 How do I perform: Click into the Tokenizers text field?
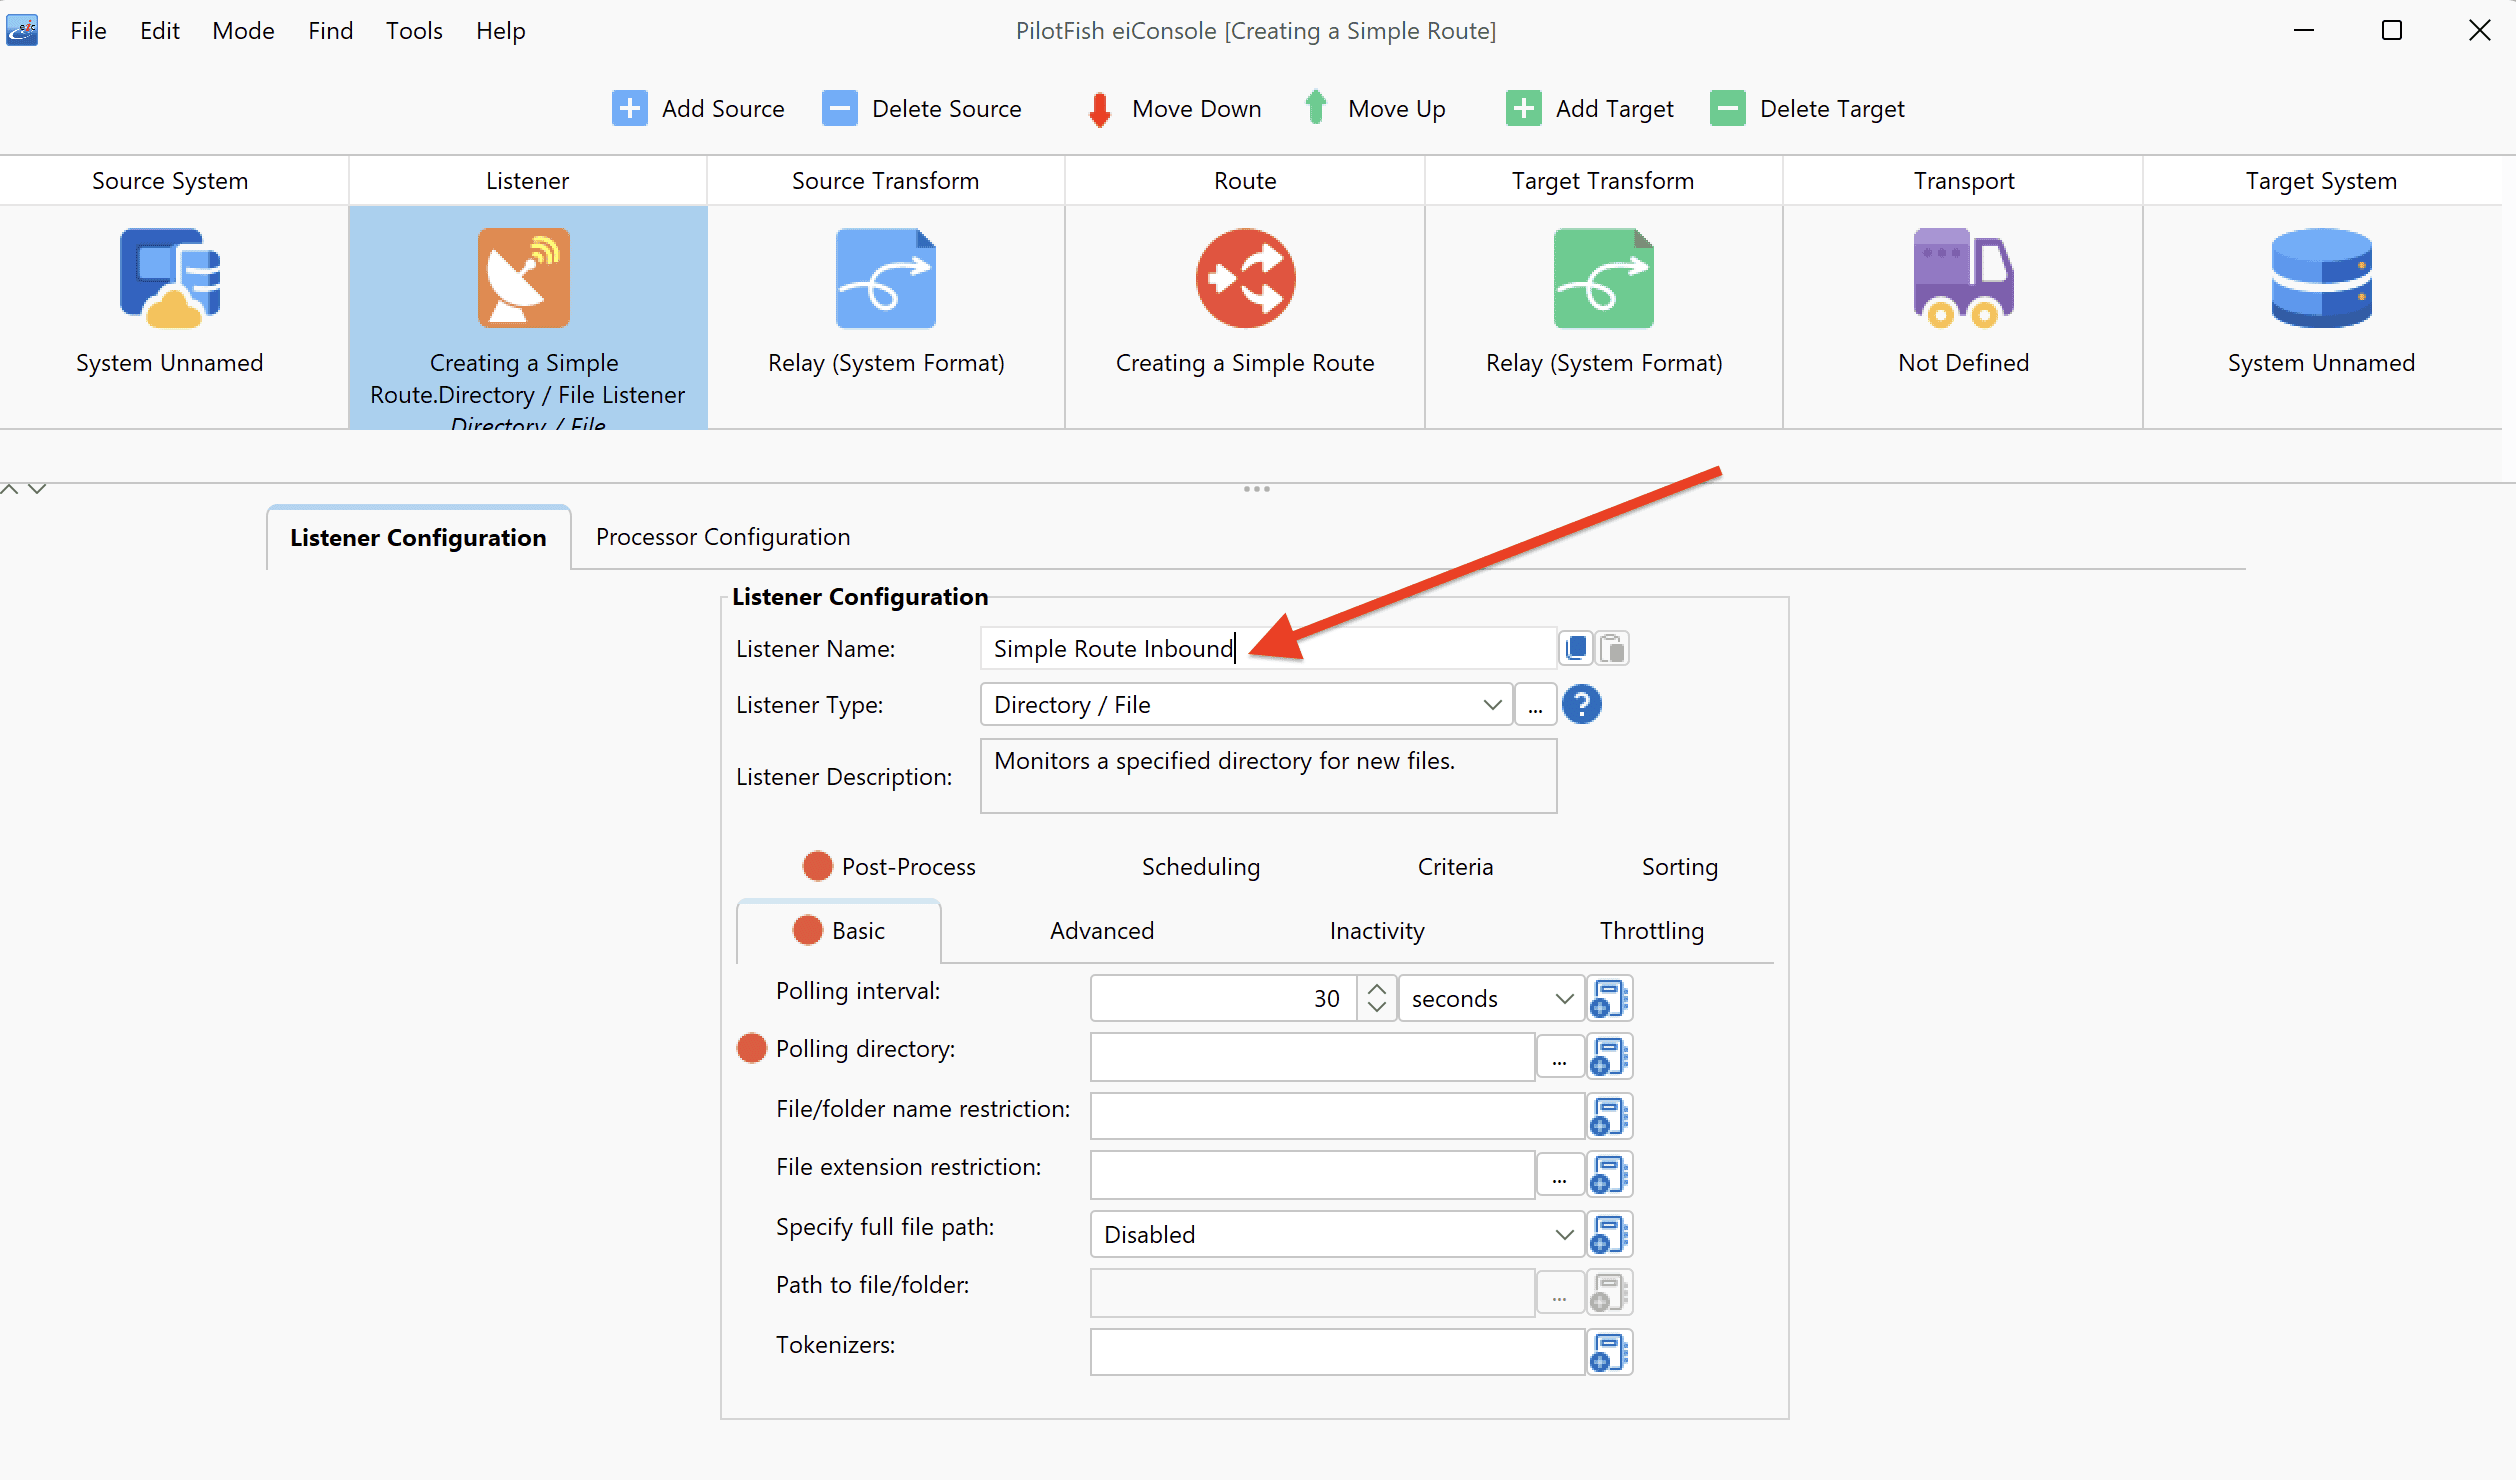coord(1337,1352)
